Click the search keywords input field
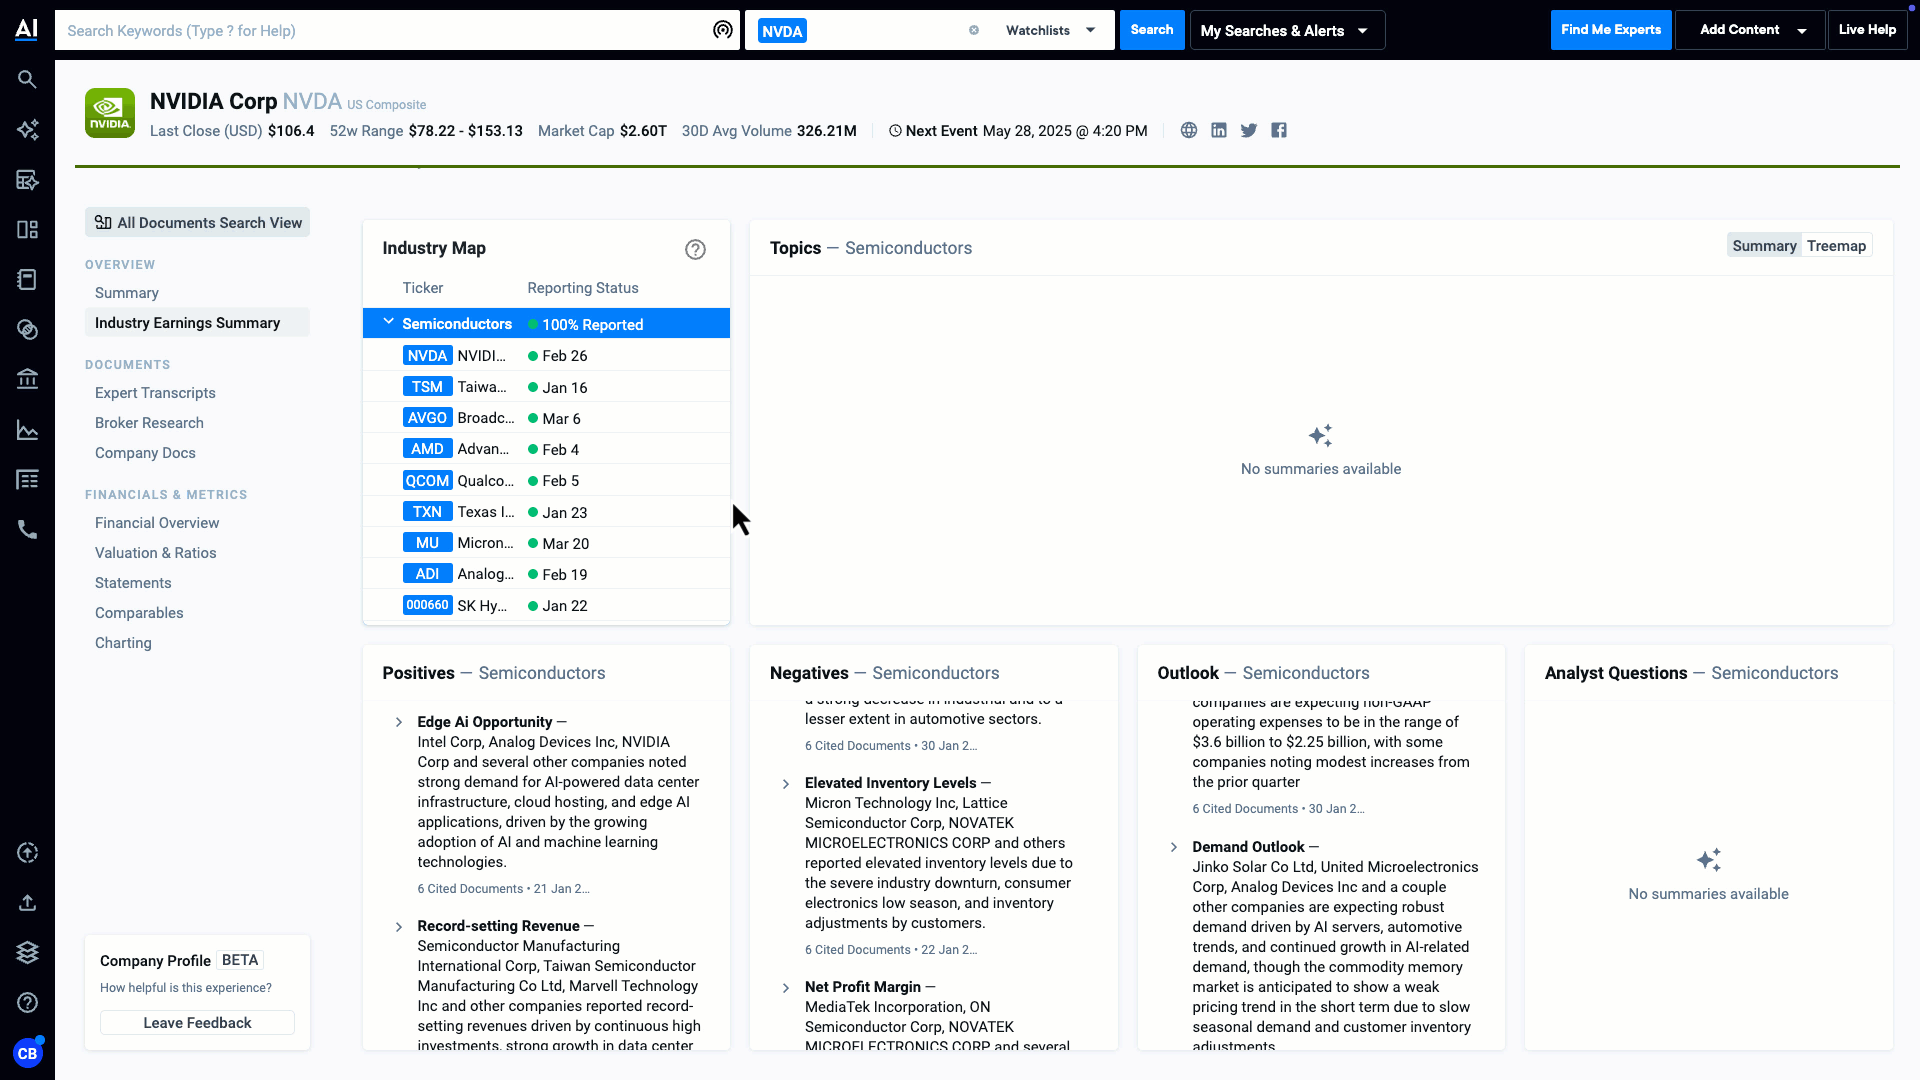This screenshot has height=1080, width=1920. 385,30
